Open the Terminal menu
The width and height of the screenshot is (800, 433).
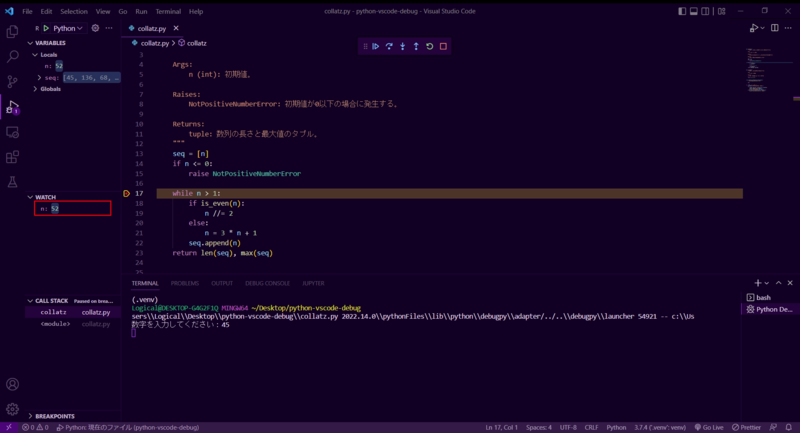168,11
